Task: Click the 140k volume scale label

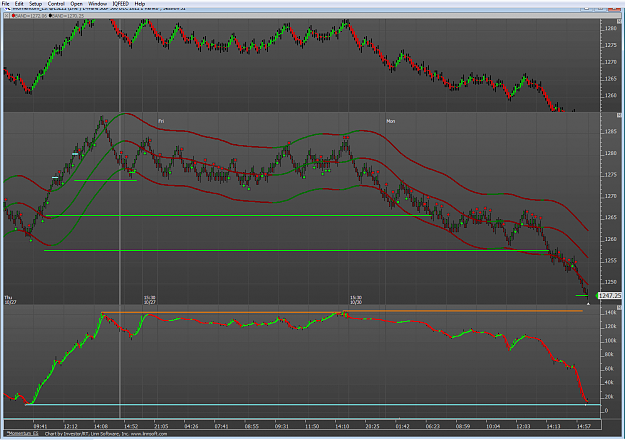Action: [x=610, y=312]
